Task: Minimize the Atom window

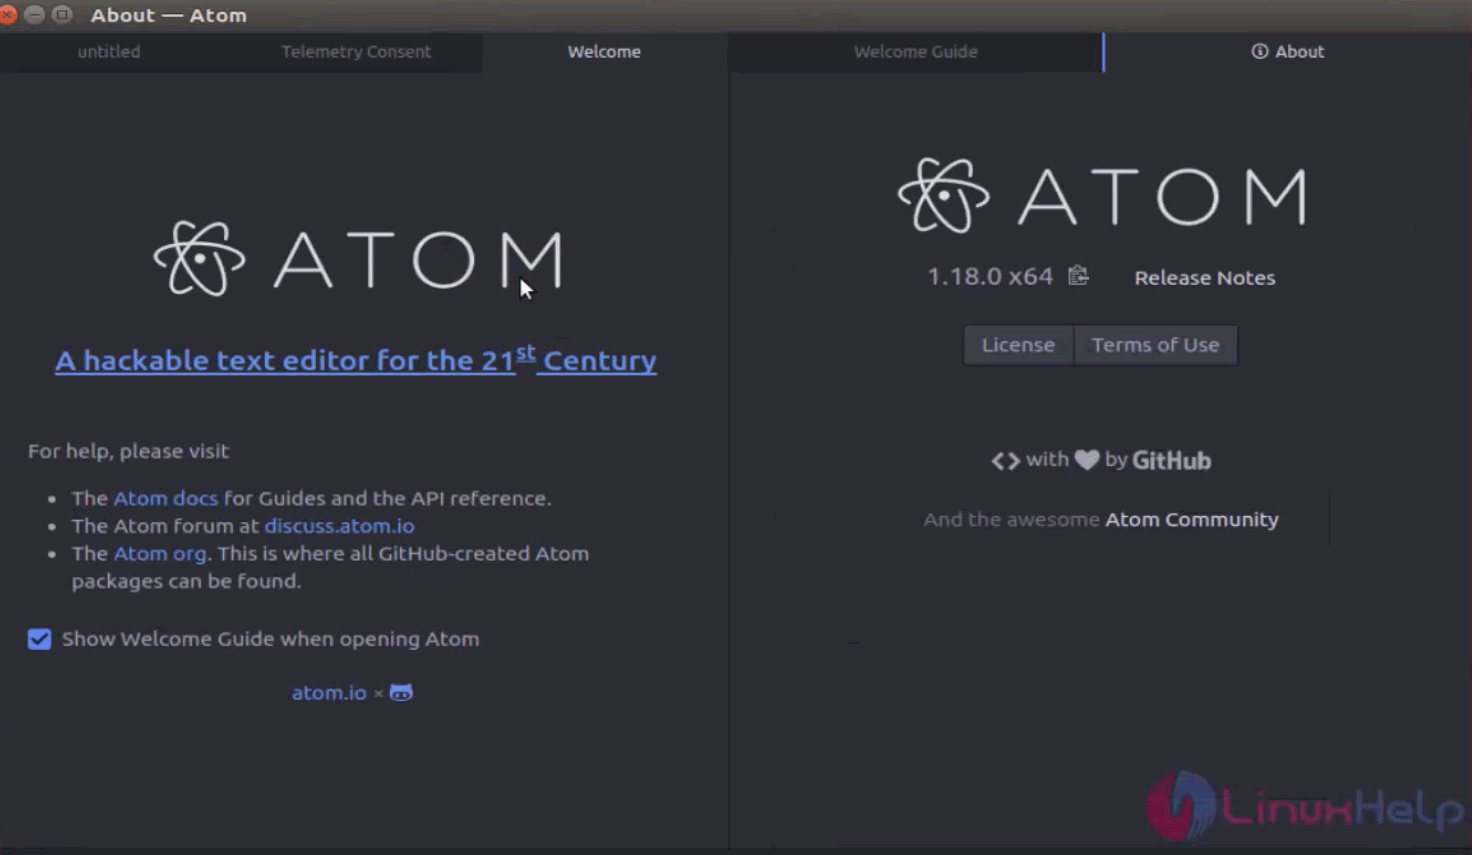Action: [x=34, y=14]
